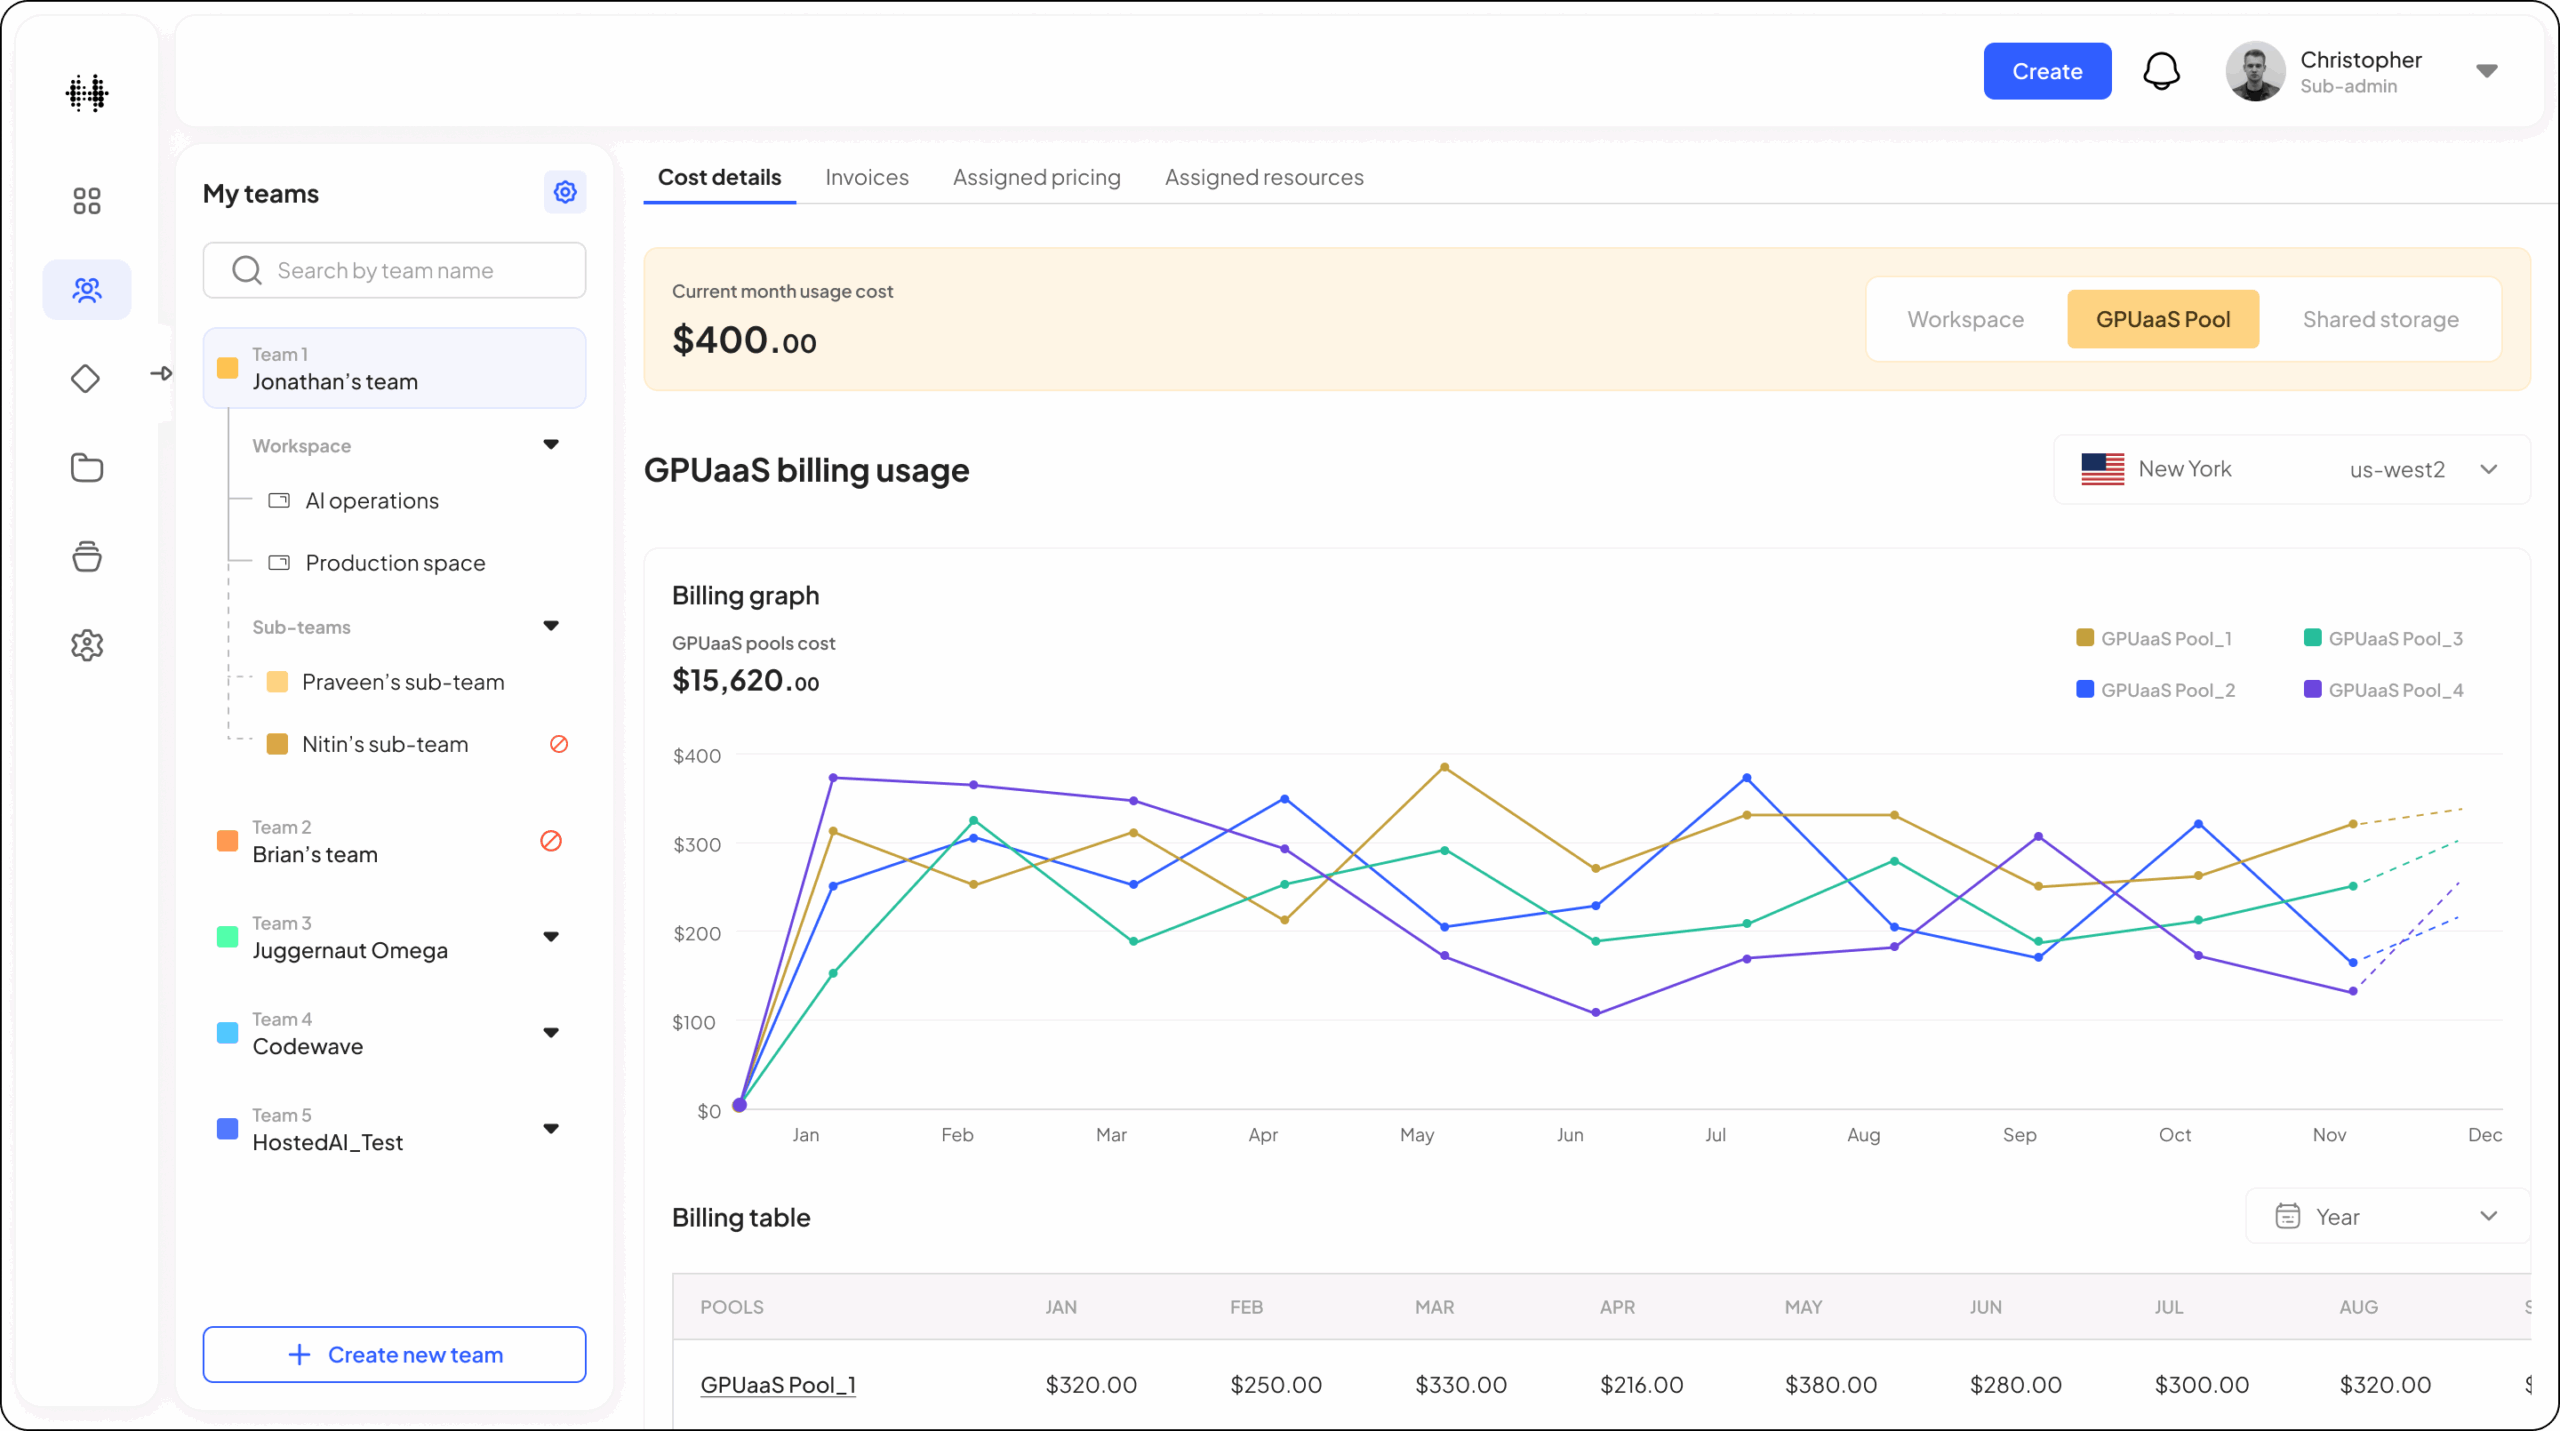Image resolution: width=2560 pixels, height=1431 pixels.
Task: Open the GPUaaS Pool_1 link in table
Action: pos(778,1384)
